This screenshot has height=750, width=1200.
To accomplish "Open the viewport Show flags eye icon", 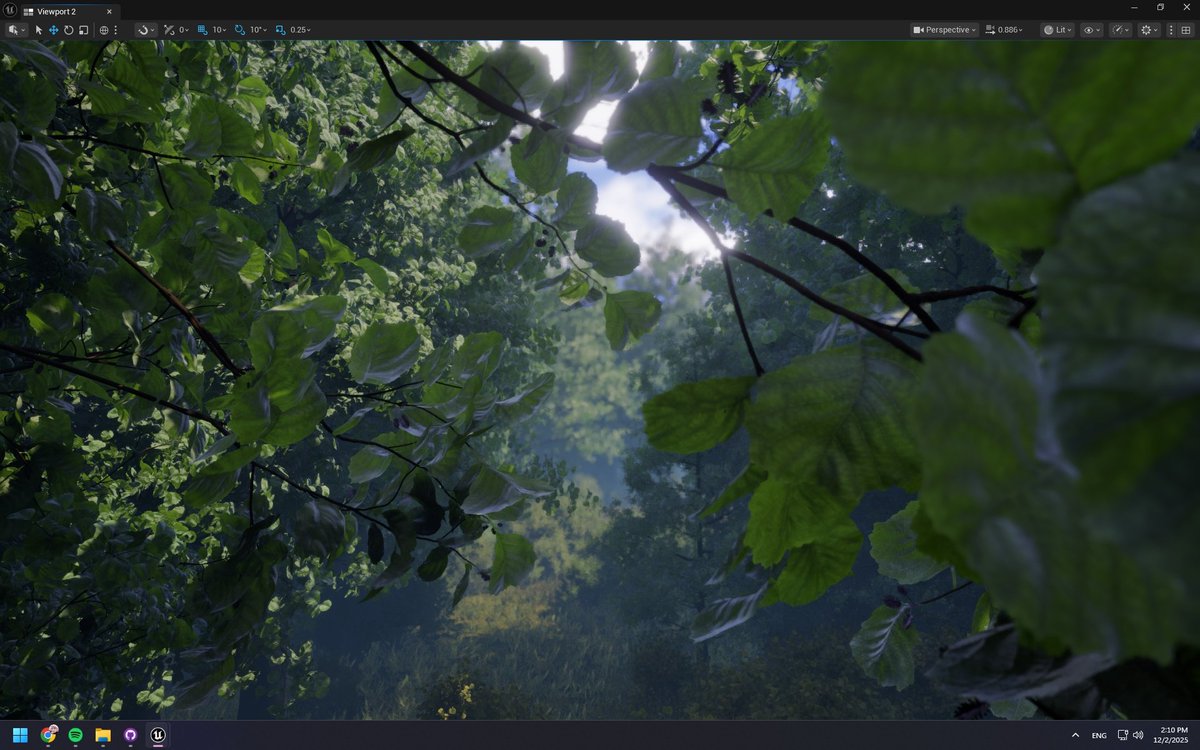I will pyautogui.click(x=1090, y=29).
